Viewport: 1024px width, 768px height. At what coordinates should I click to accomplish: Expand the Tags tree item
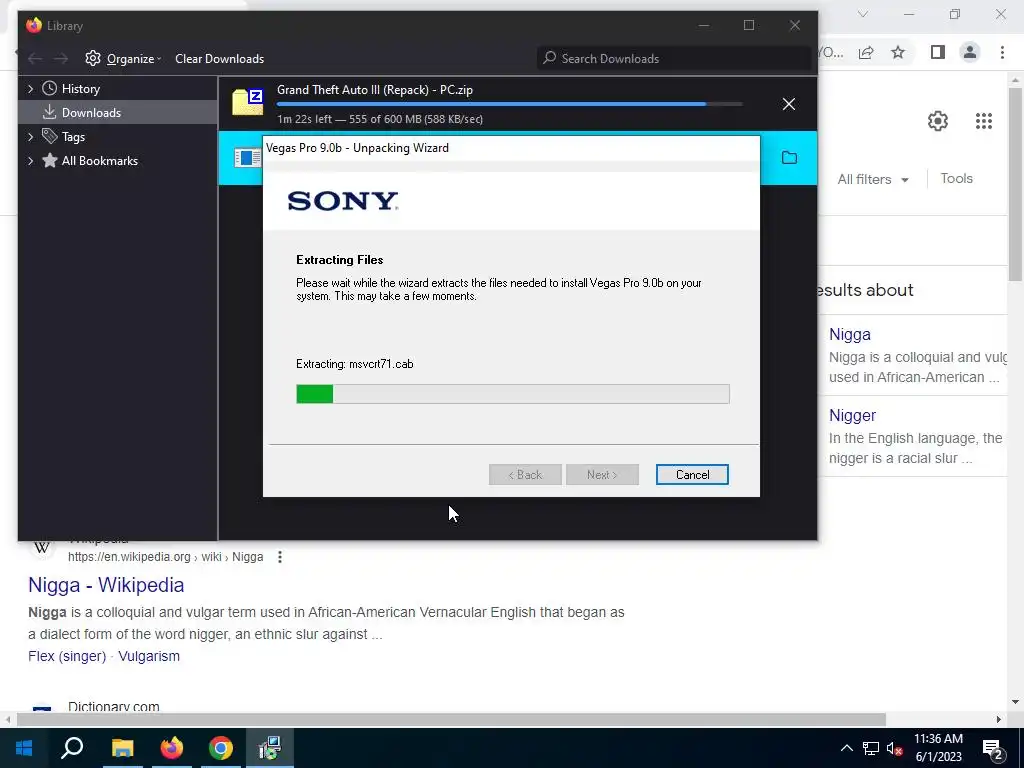(x=30, y=136)
